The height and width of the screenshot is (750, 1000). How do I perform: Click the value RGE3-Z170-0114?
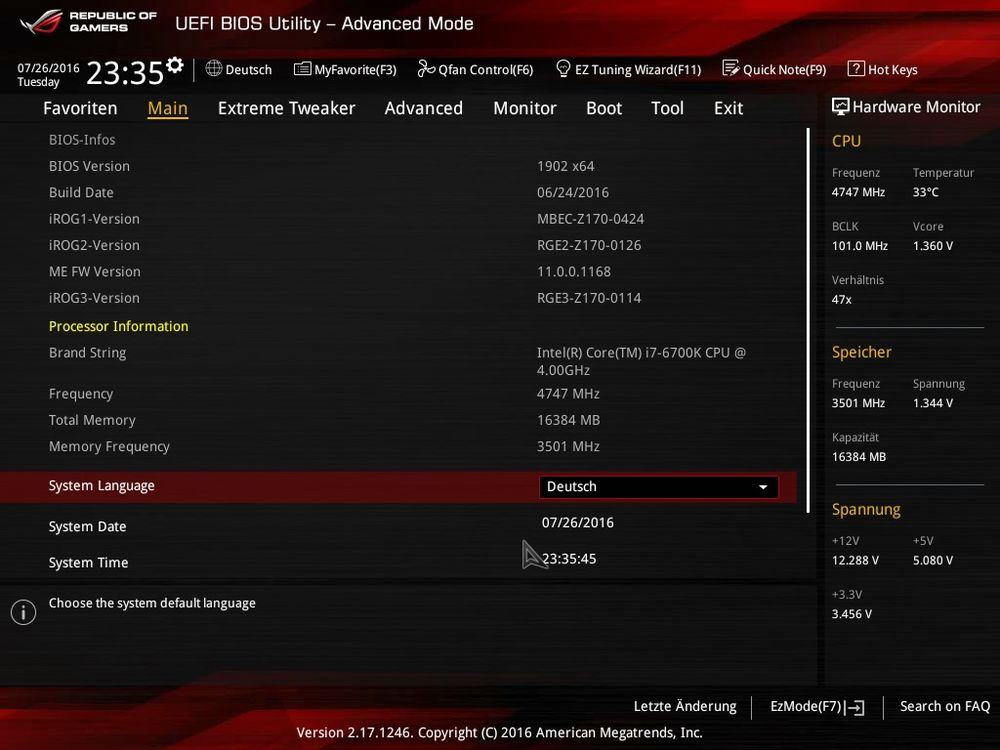589,298
